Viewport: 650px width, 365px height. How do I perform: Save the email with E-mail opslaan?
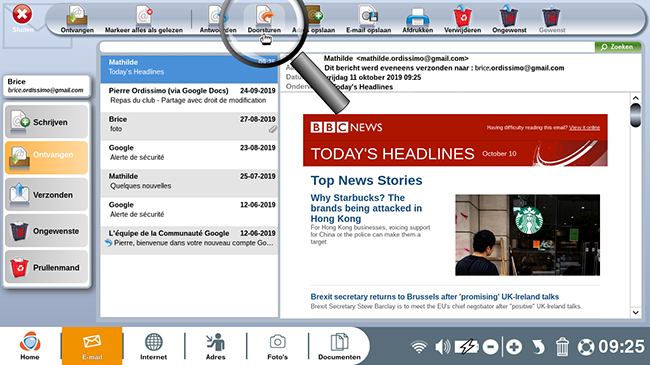pos(368,19)
